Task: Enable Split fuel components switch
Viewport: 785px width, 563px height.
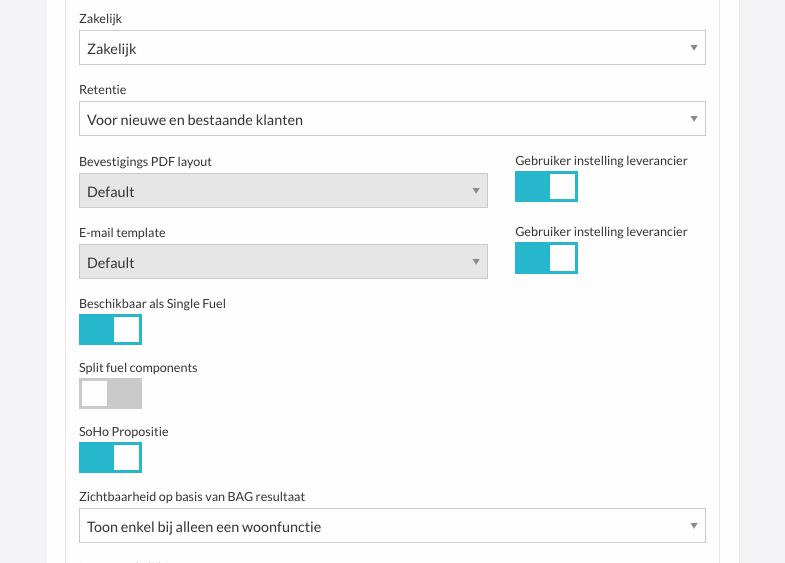Action: click(110, 394)
